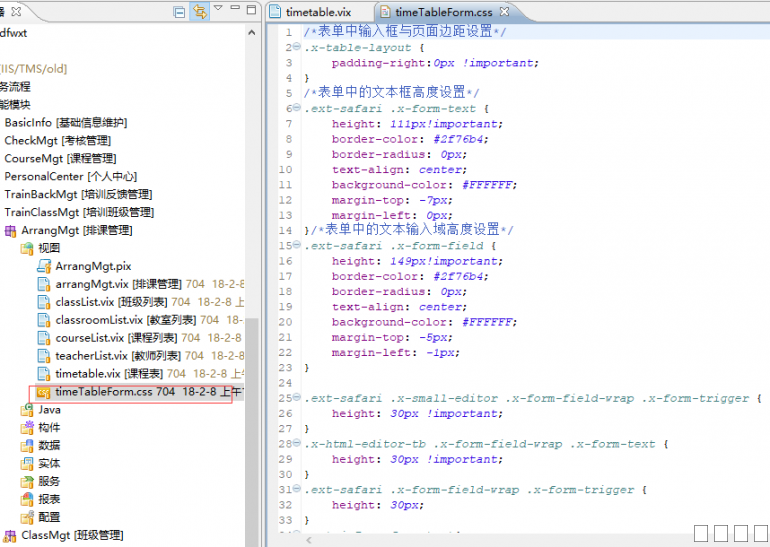Open classroomList.vix from the tree
This screenshot has width=770, height=547.
pyautogui.click(x=99, y=320)
